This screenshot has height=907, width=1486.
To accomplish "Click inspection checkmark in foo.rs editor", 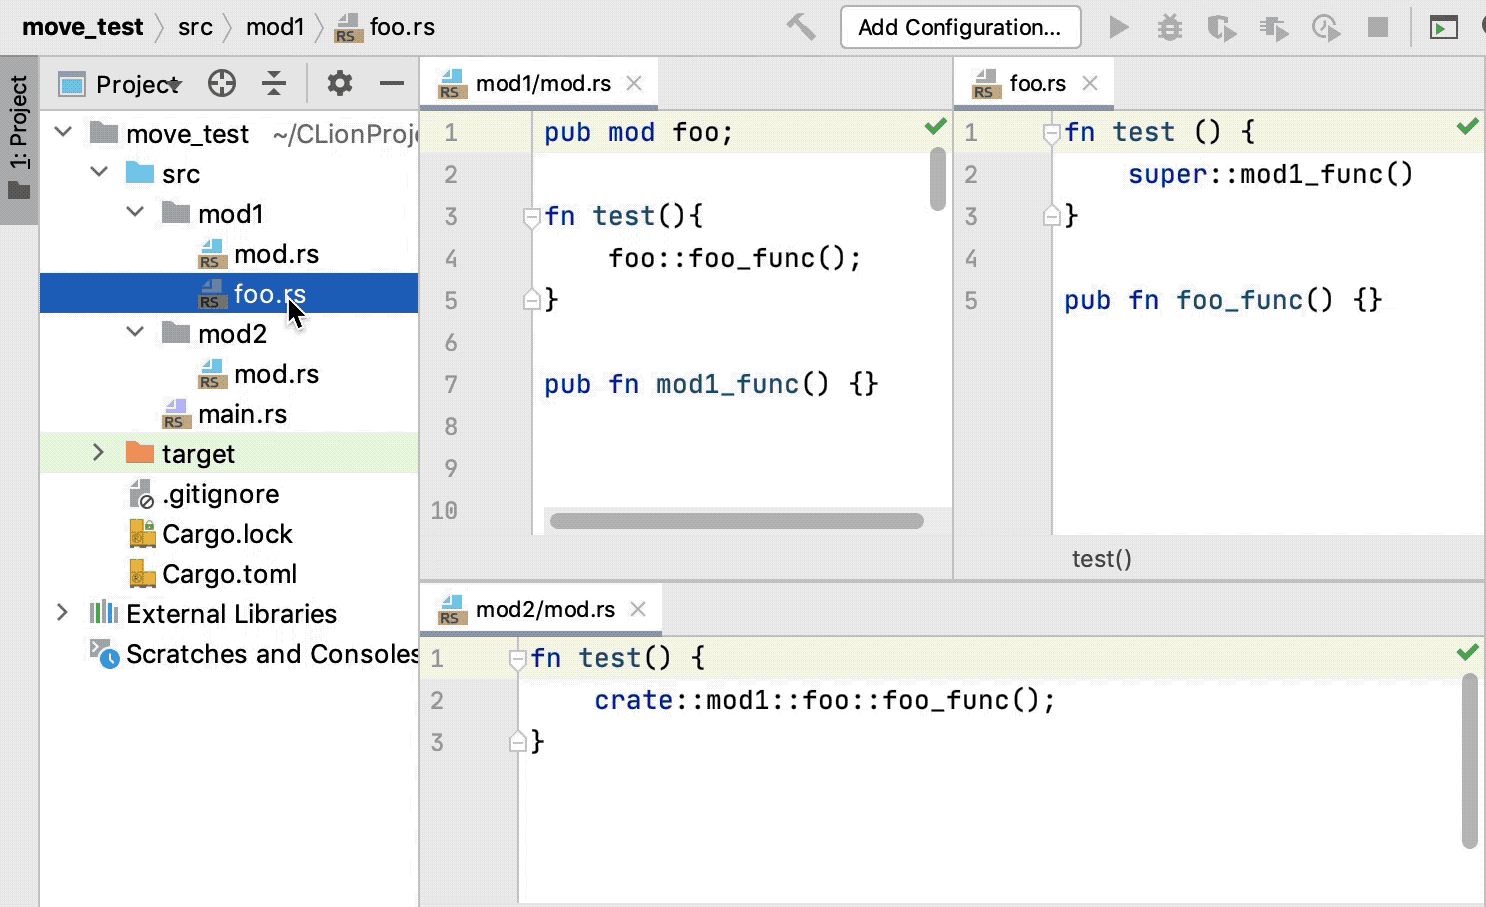I will (x=1467, y=127).
